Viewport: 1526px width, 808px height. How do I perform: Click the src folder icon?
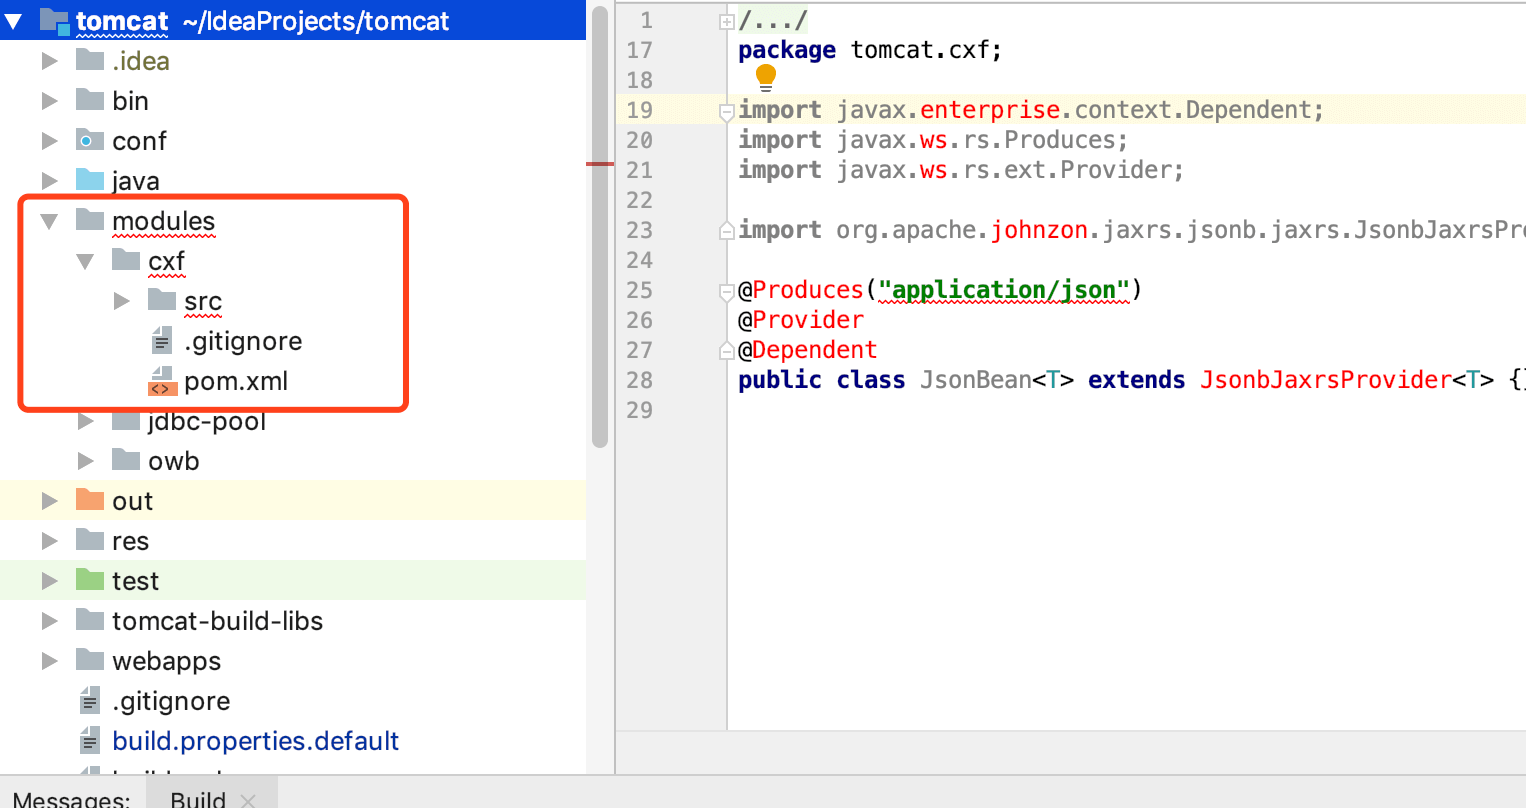coord(162,300)
